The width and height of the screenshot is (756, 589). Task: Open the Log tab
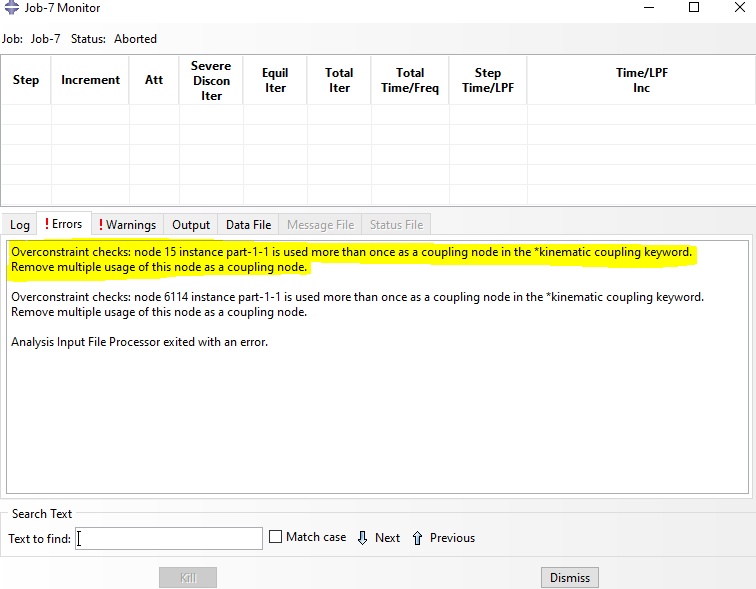[x=20, y=225]
